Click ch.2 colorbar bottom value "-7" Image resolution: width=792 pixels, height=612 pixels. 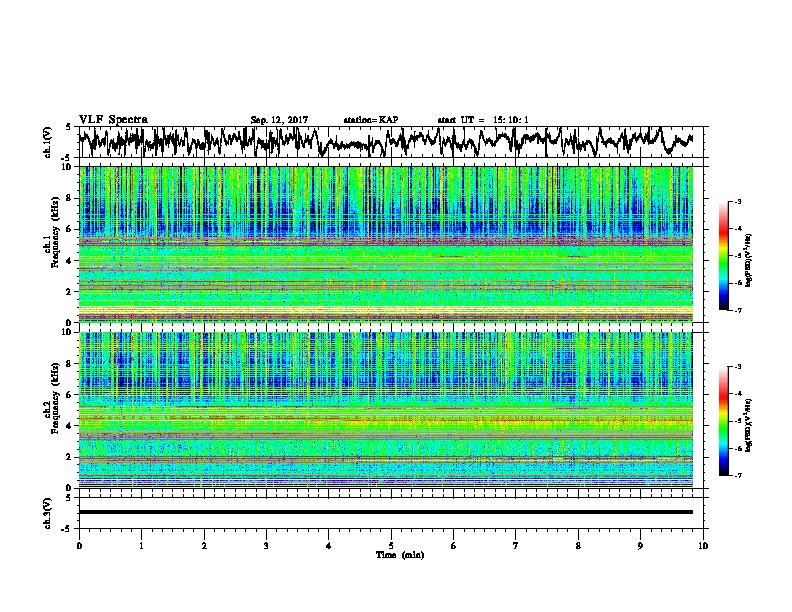click(738, 475)
